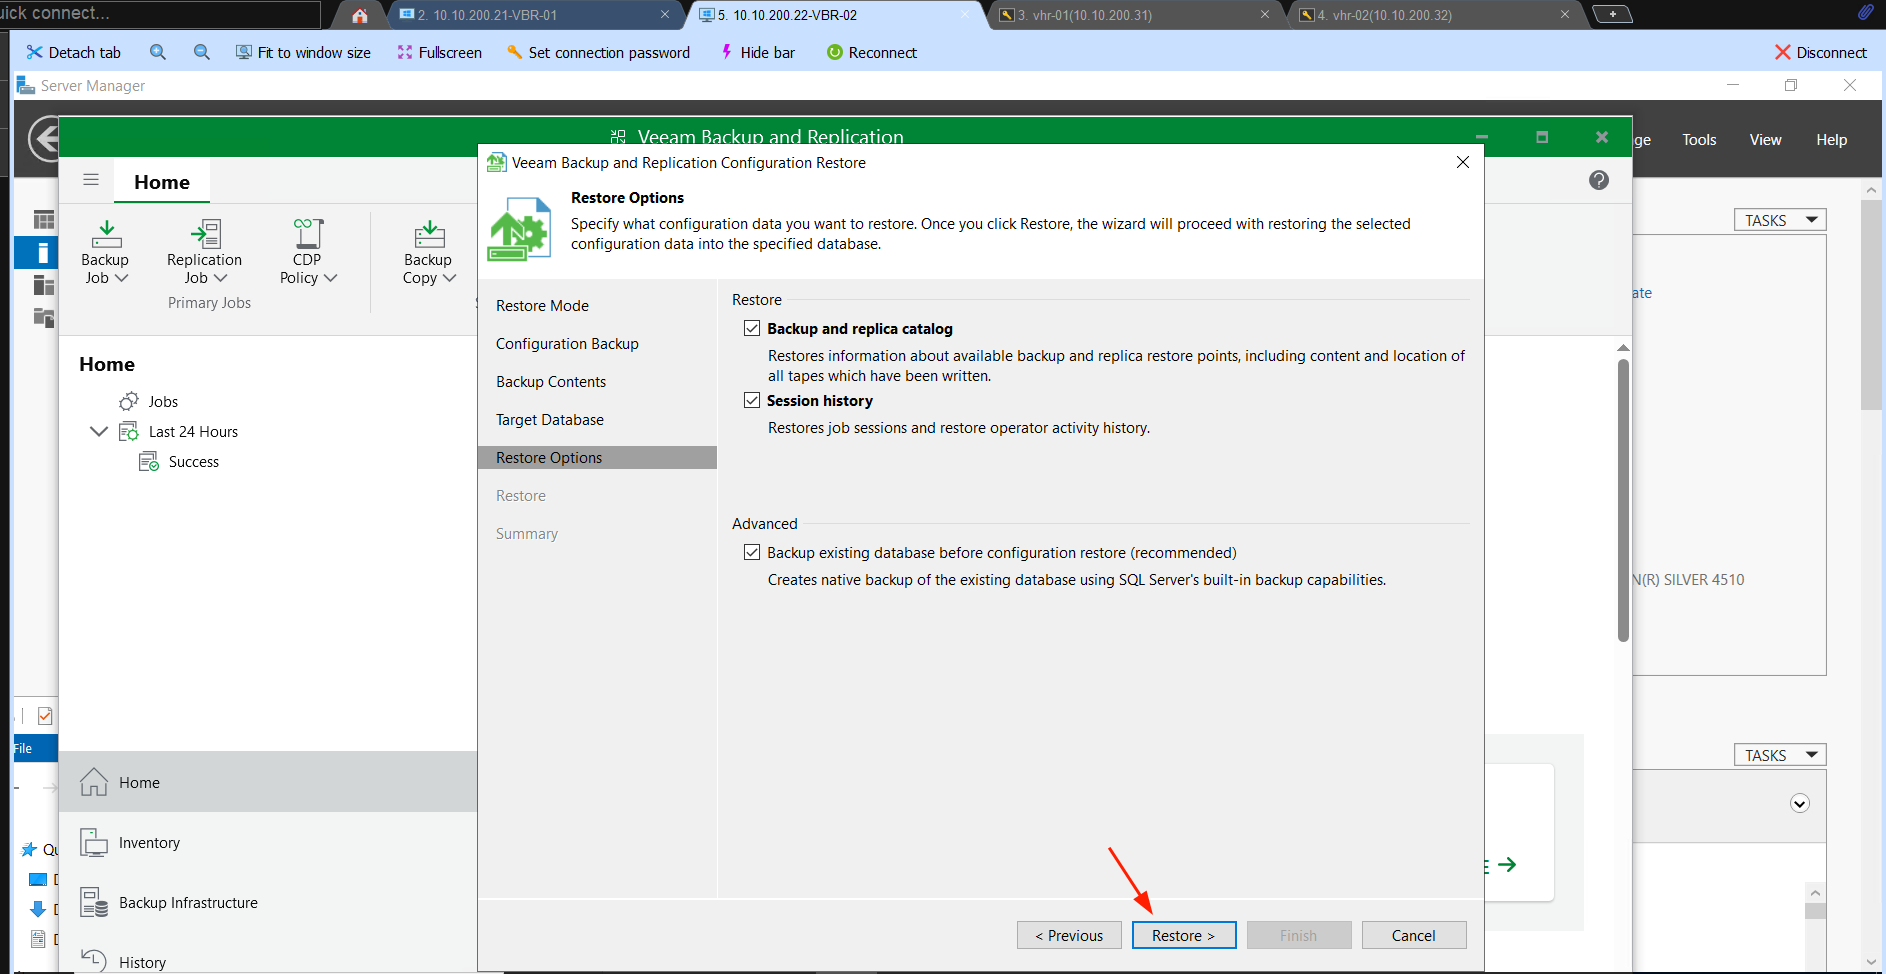Open the Server Manager Help menu
1886x974 pixels.
click(x=1831, y=140)
